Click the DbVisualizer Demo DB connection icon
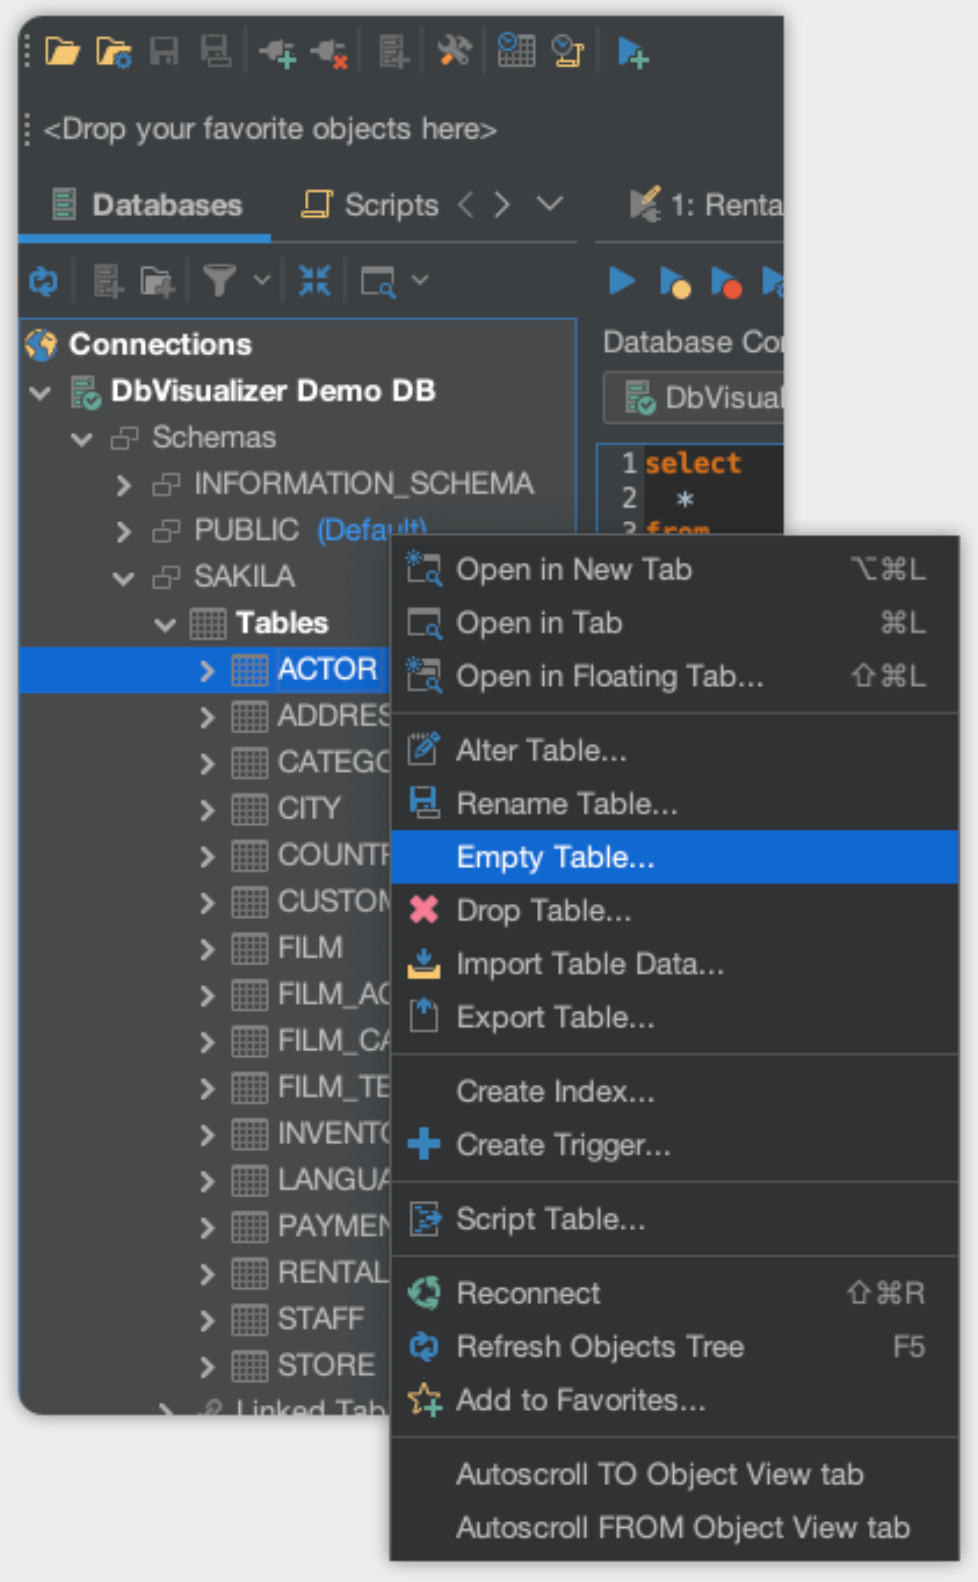 [x=85, y=392]
